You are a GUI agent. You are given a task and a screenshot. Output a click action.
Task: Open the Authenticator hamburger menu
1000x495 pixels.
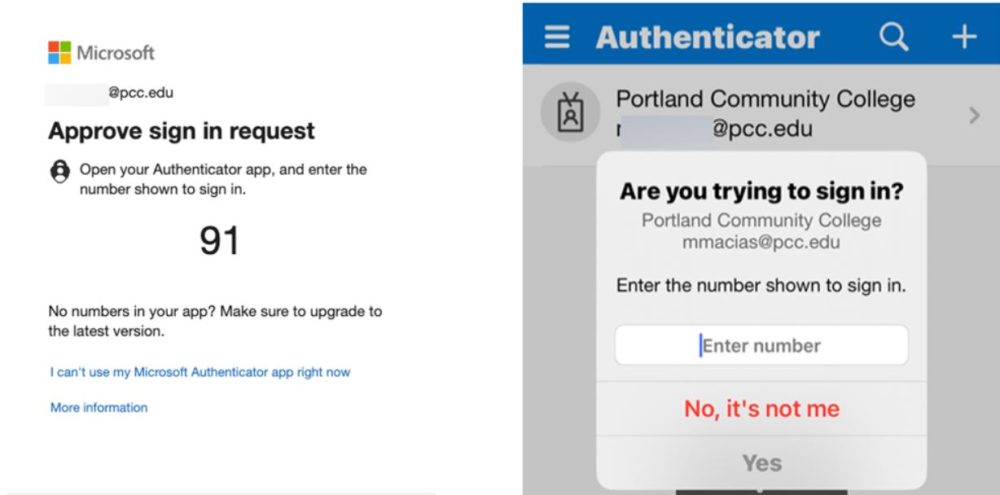click(557, 37)
